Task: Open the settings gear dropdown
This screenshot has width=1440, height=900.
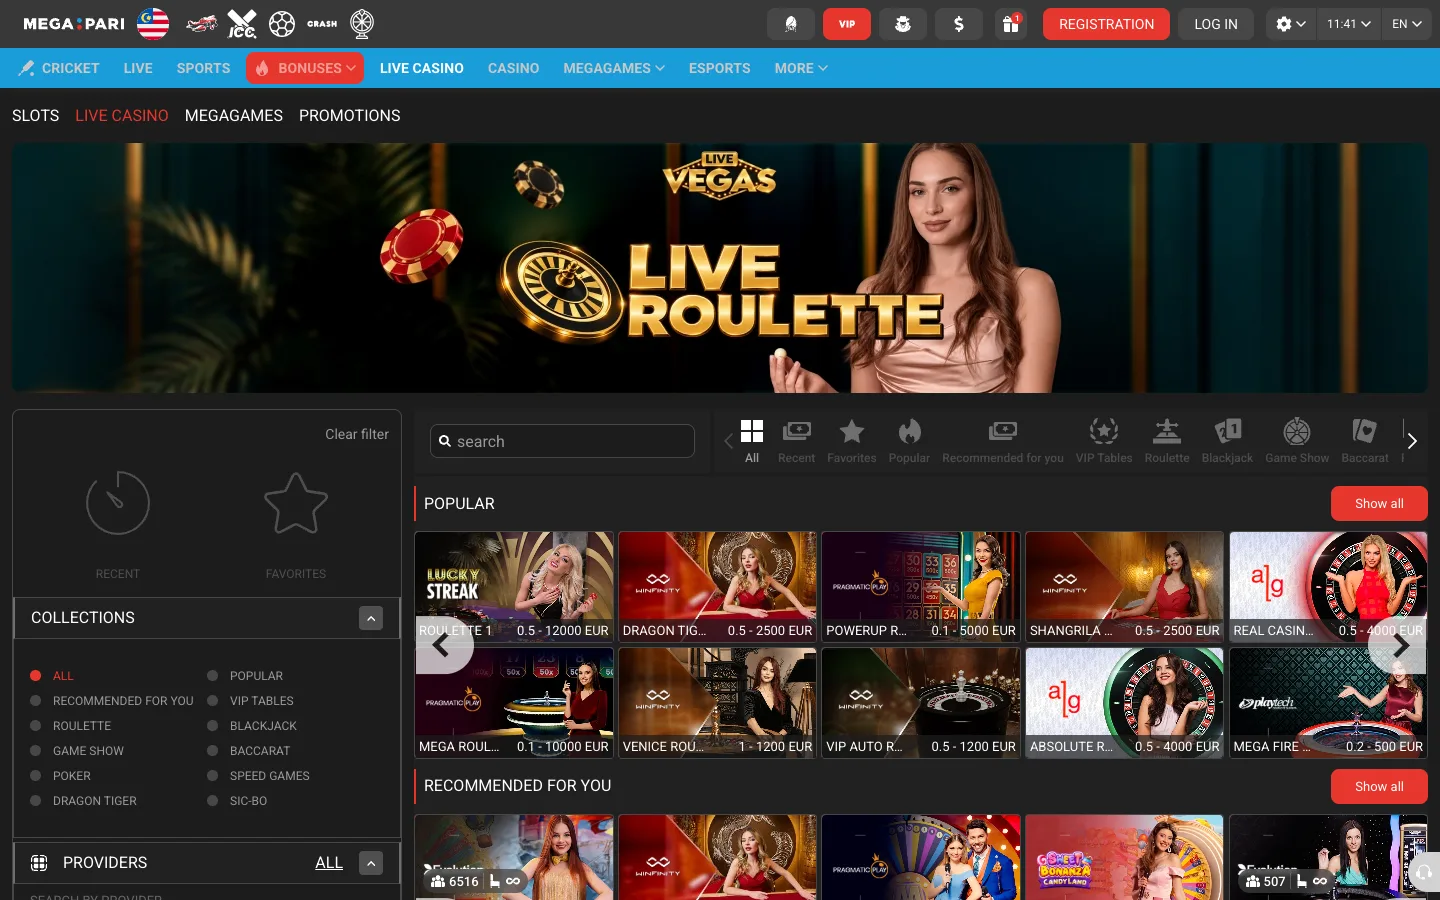Action: (1291, 24)
